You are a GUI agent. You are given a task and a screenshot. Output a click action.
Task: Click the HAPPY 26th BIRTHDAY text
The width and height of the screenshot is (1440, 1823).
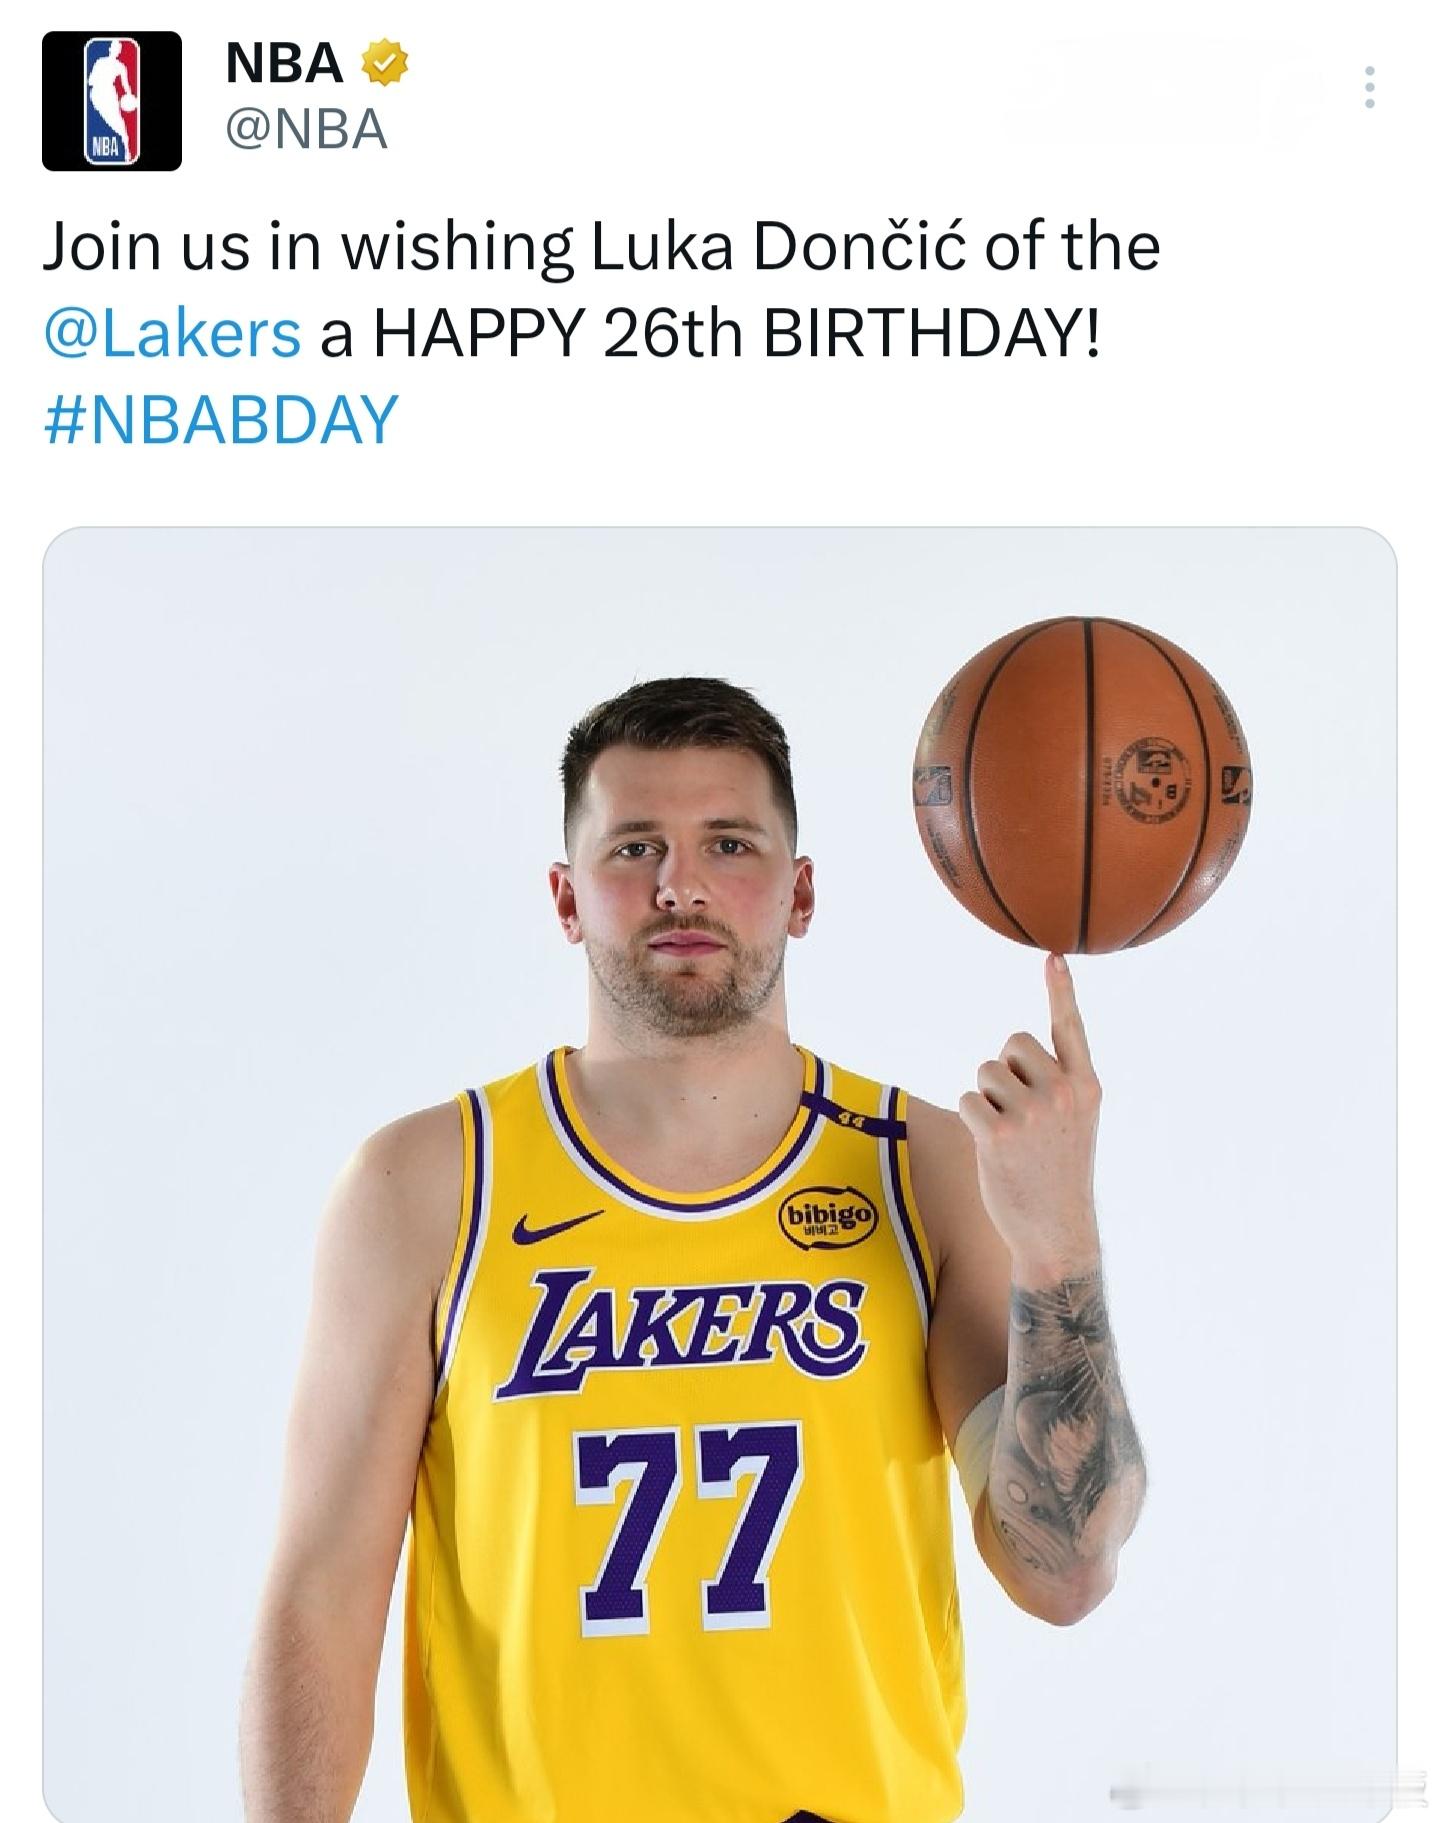point(737,334)
